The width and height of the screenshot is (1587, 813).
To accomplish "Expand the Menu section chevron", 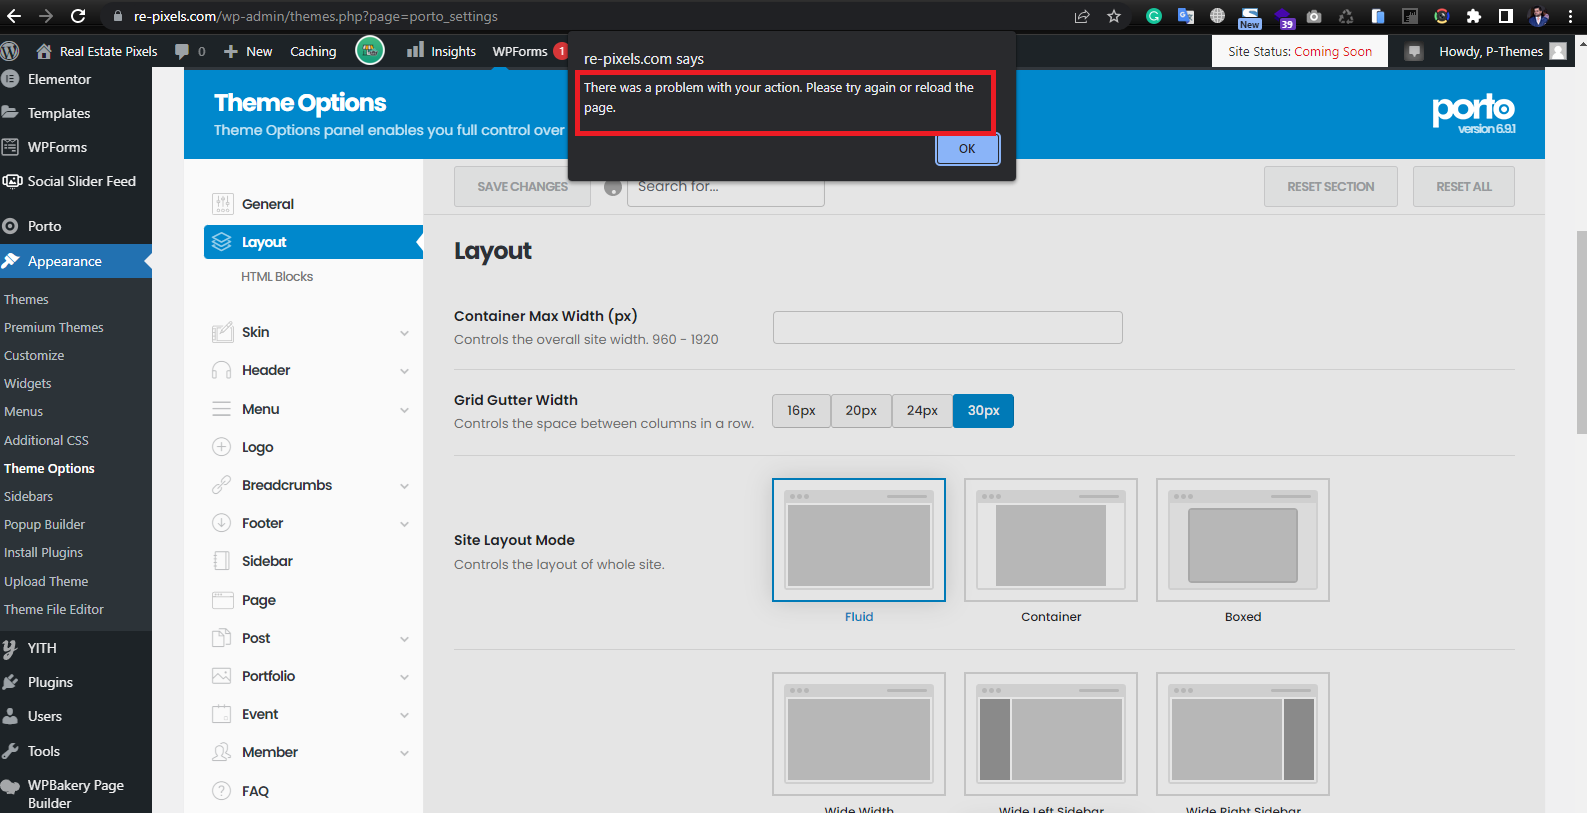I will (405, 410).
